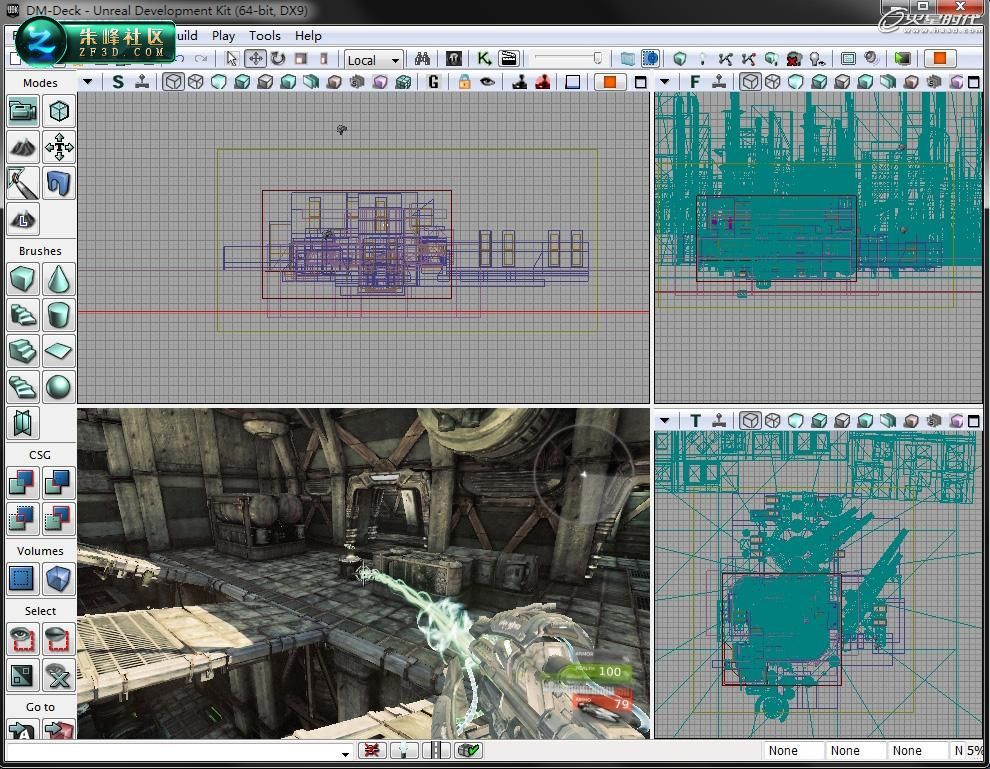Choose the Texture Alignment mode icon
Viewport: 990px width, 769px height.
59,148
